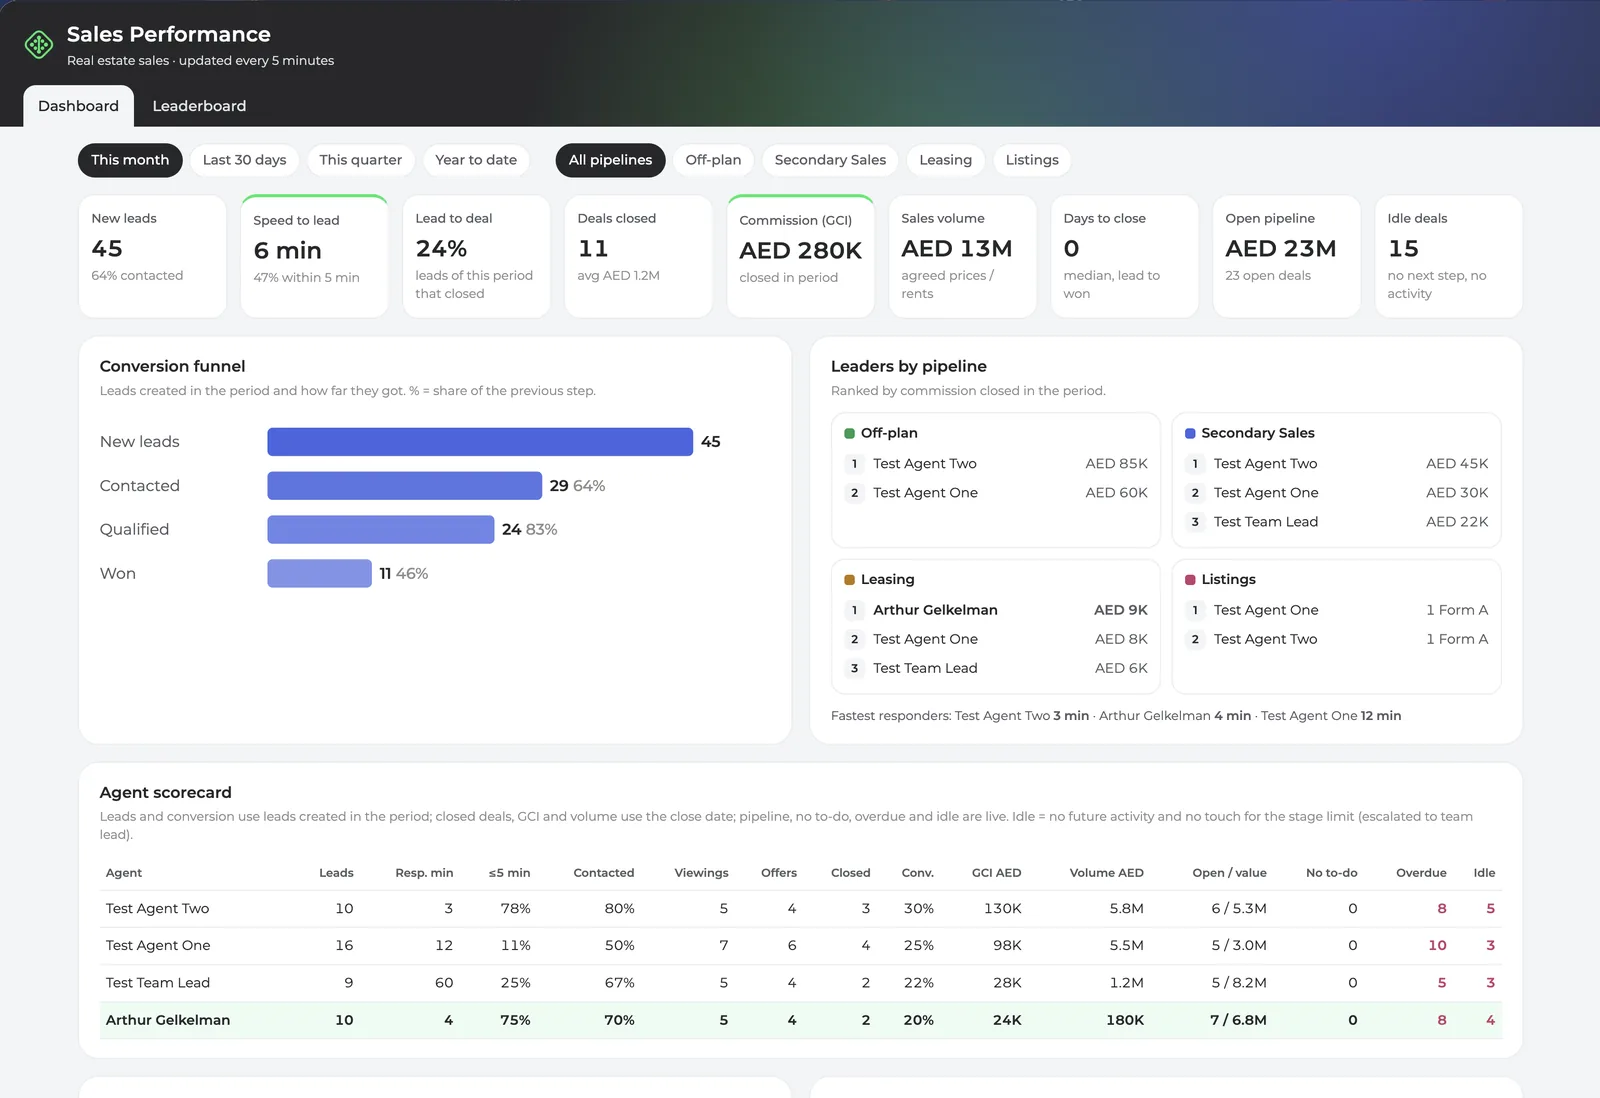
Task: Open the Deals closed metric card
Action: (x=638, y=256)
